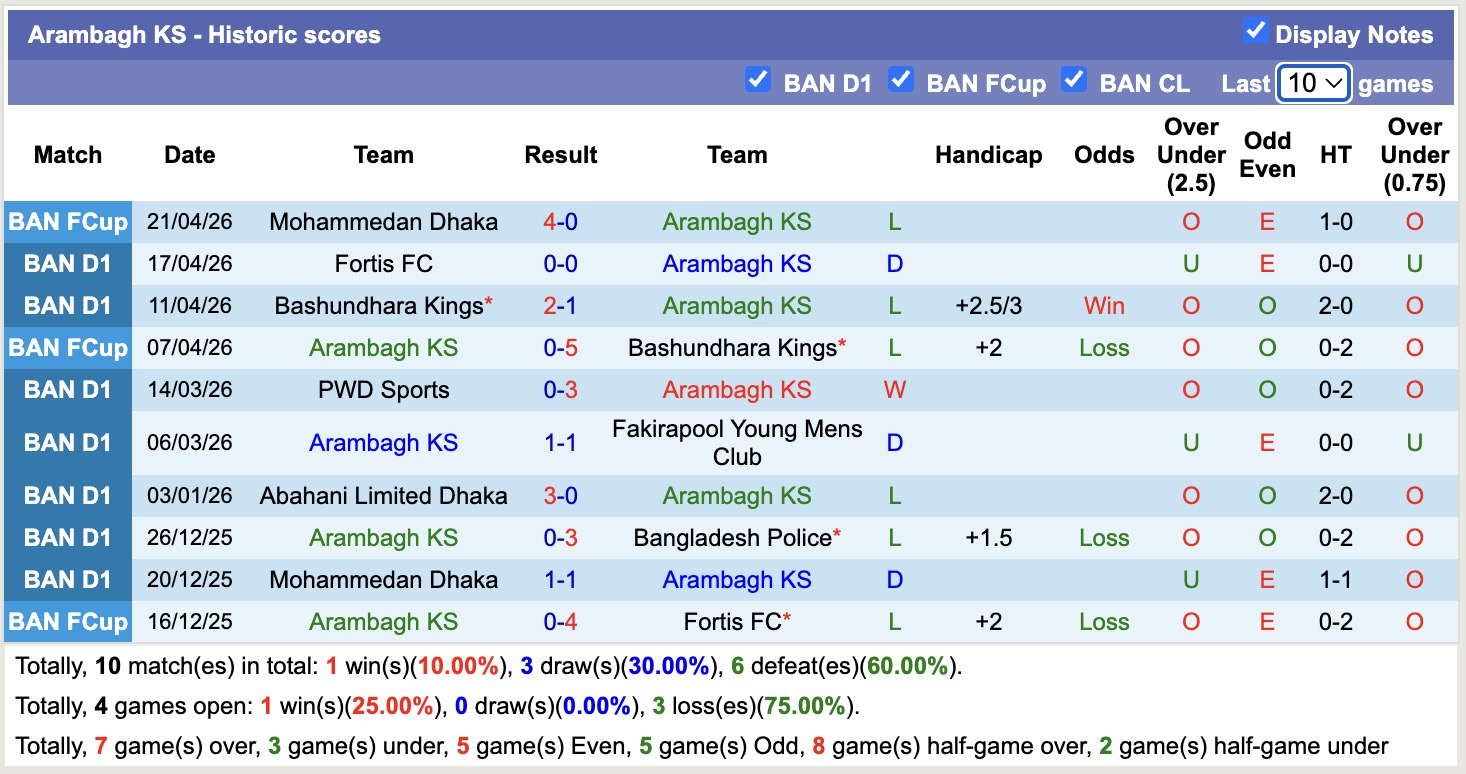Image resolution: width=1466 pixels, height=774 pixels.
Task: Click the BAN D1 label dated 03/01/26
Action: point(68,496)
